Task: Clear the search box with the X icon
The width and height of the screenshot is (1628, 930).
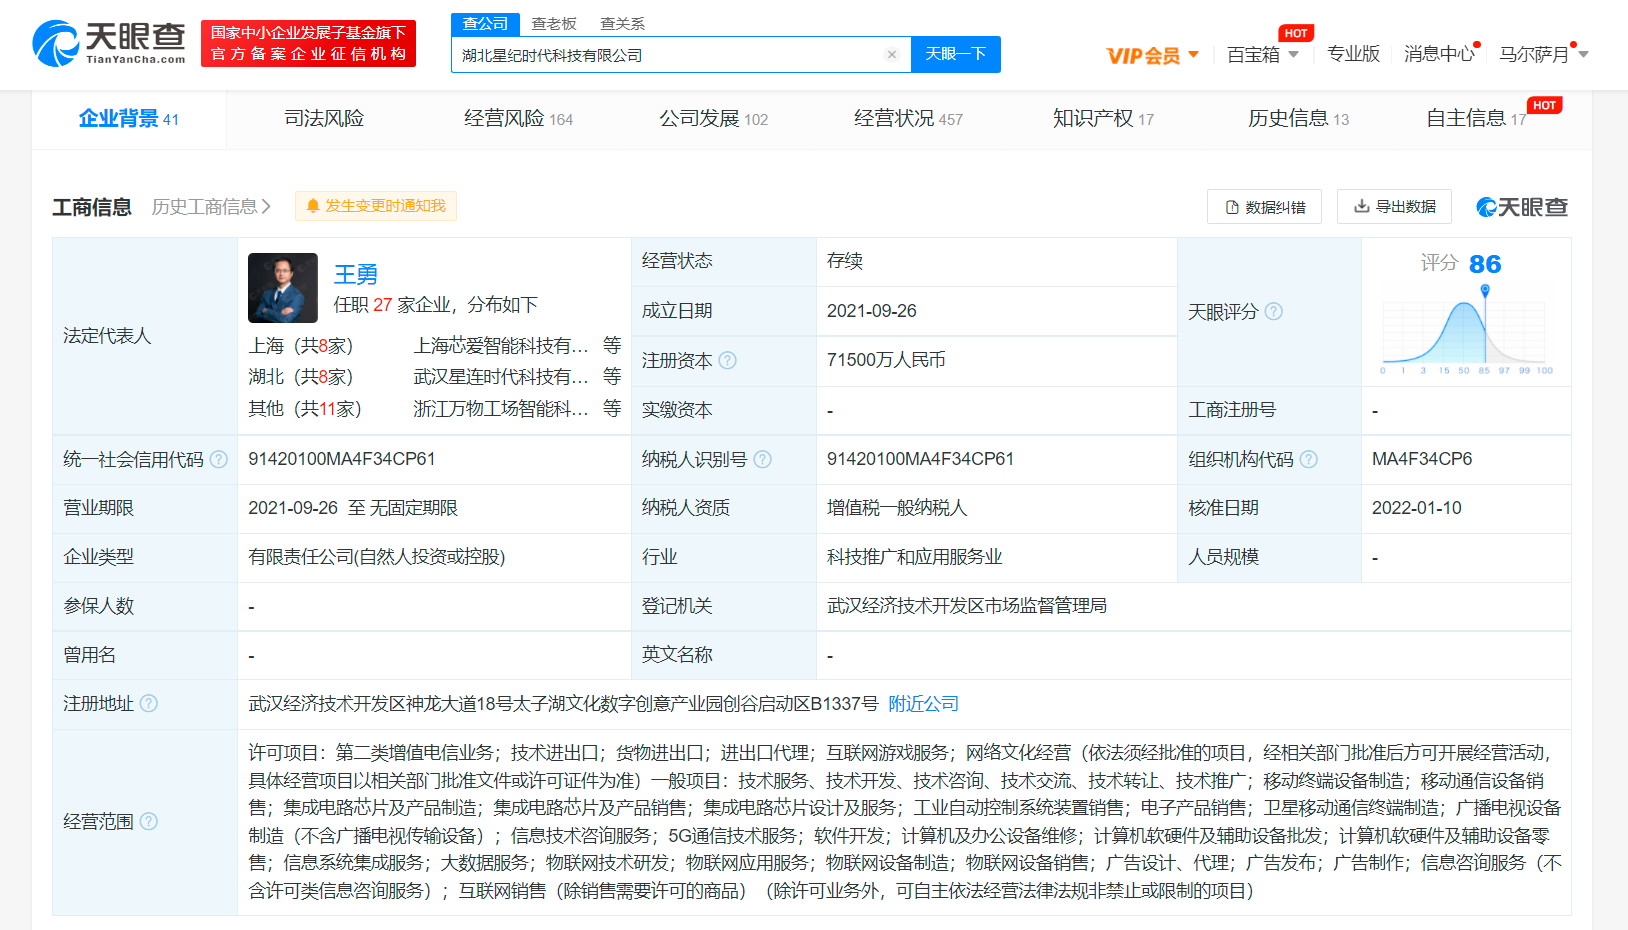Action: pos(892,55)
